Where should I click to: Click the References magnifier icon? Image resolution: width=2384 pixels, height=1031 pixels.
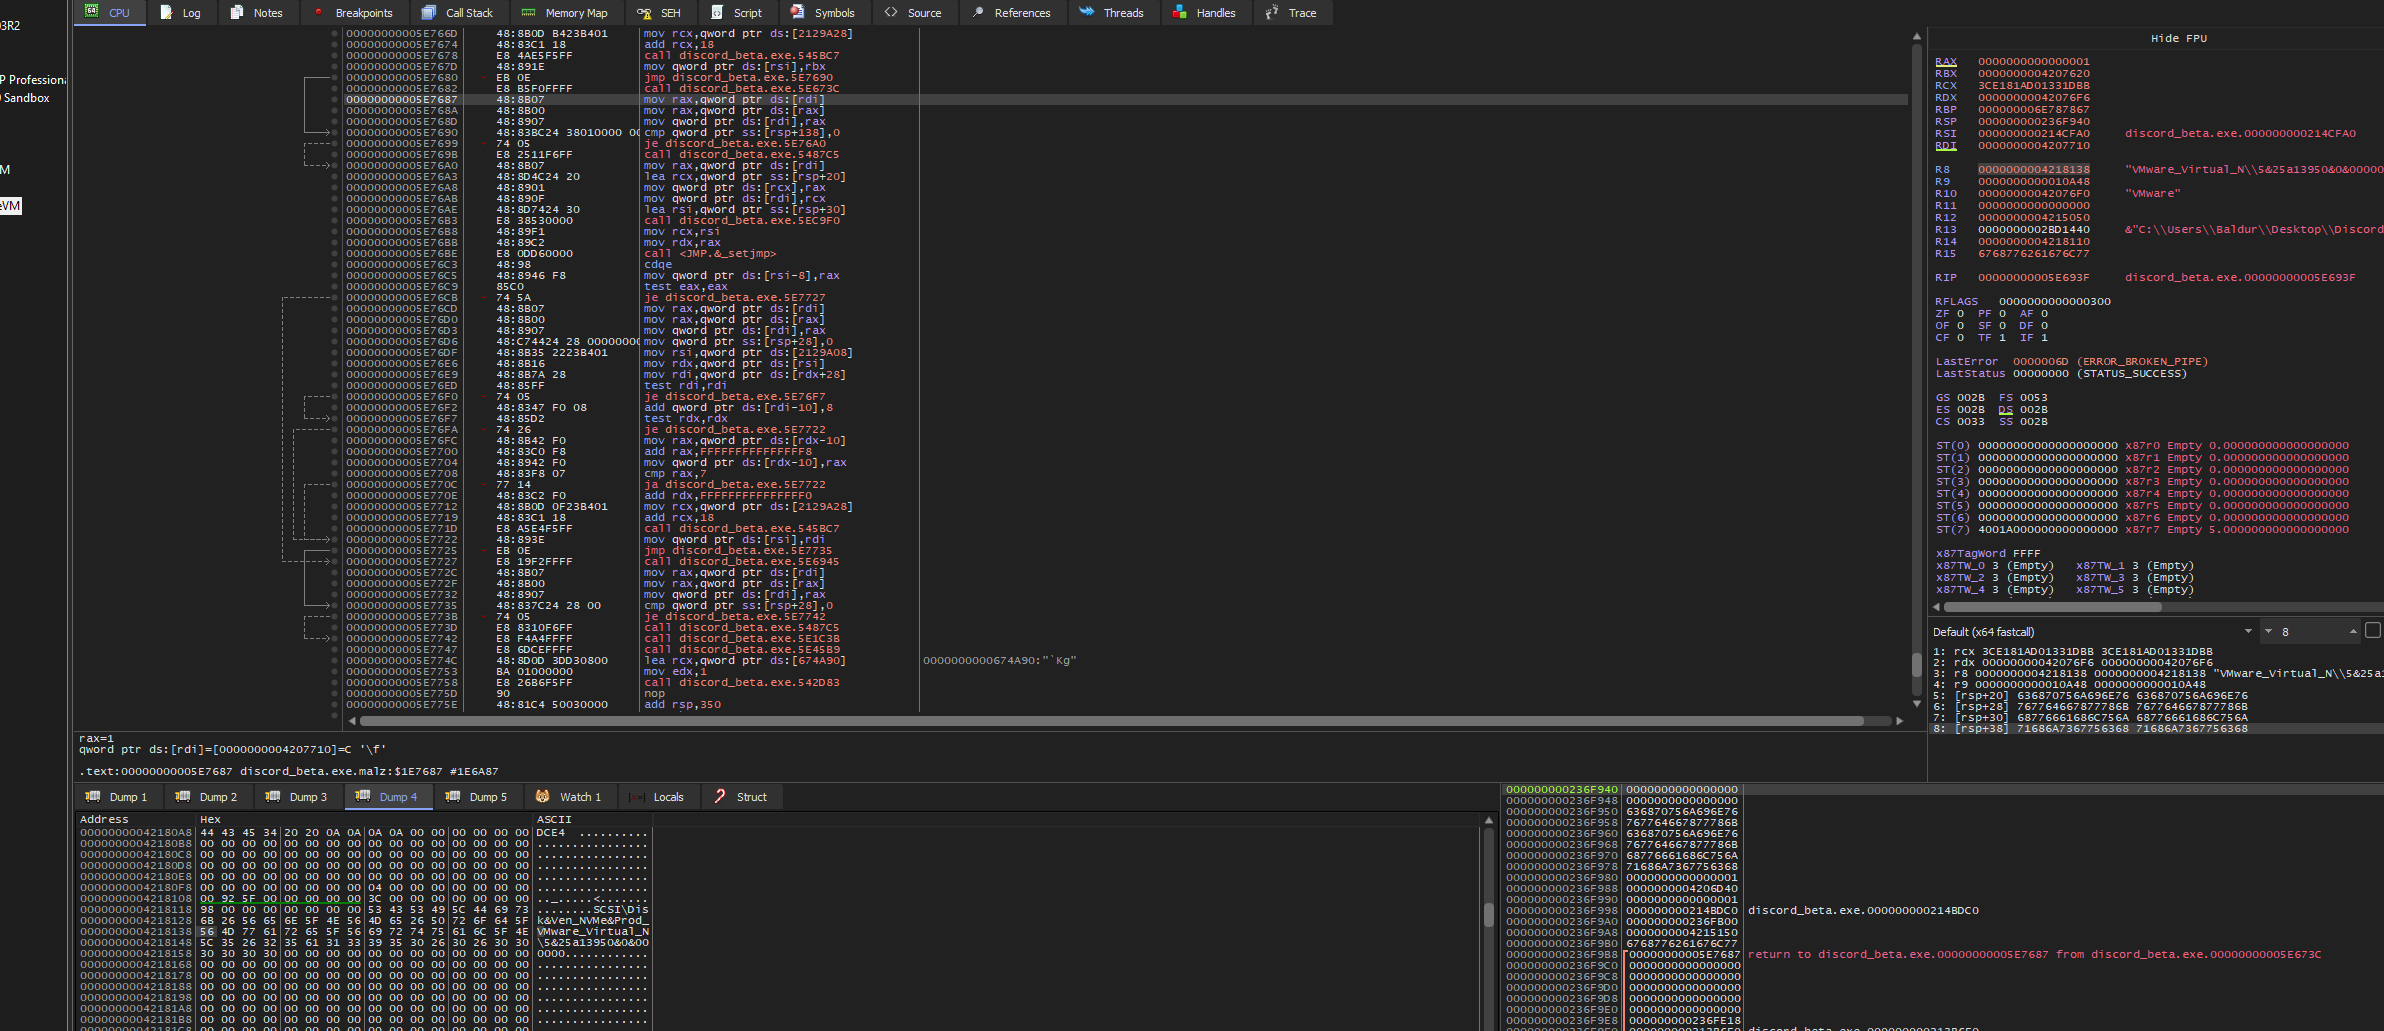click(978, 13)
